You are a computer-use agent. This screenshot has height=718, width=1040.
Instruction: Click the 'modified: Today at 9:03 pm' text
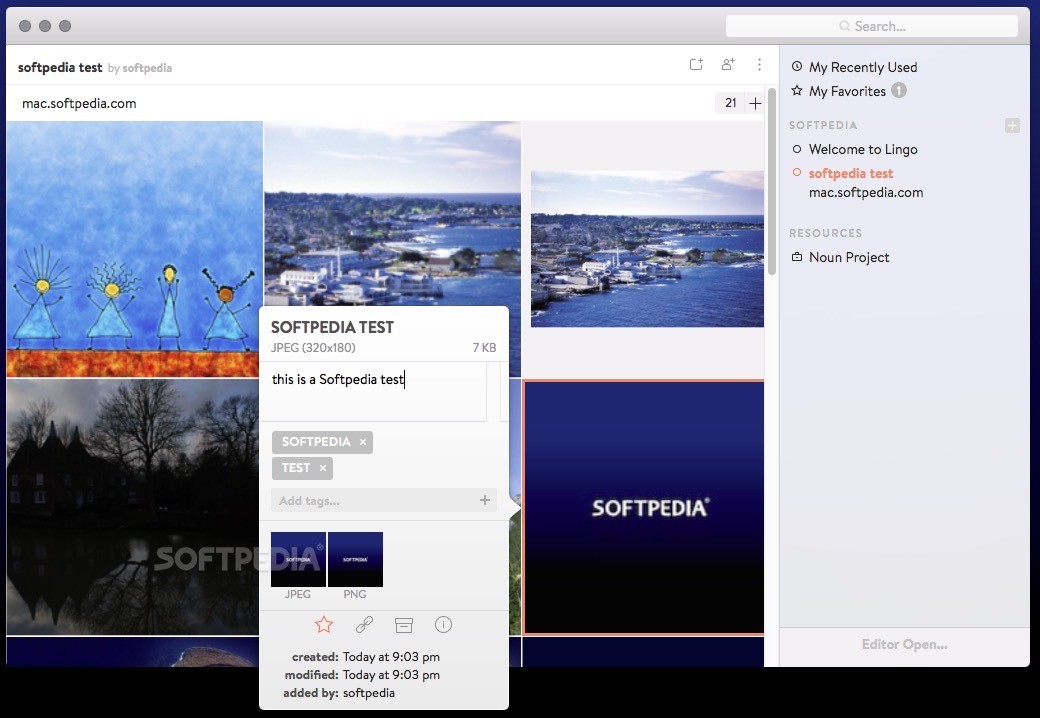pyautogui.click(x=362, y=675)
